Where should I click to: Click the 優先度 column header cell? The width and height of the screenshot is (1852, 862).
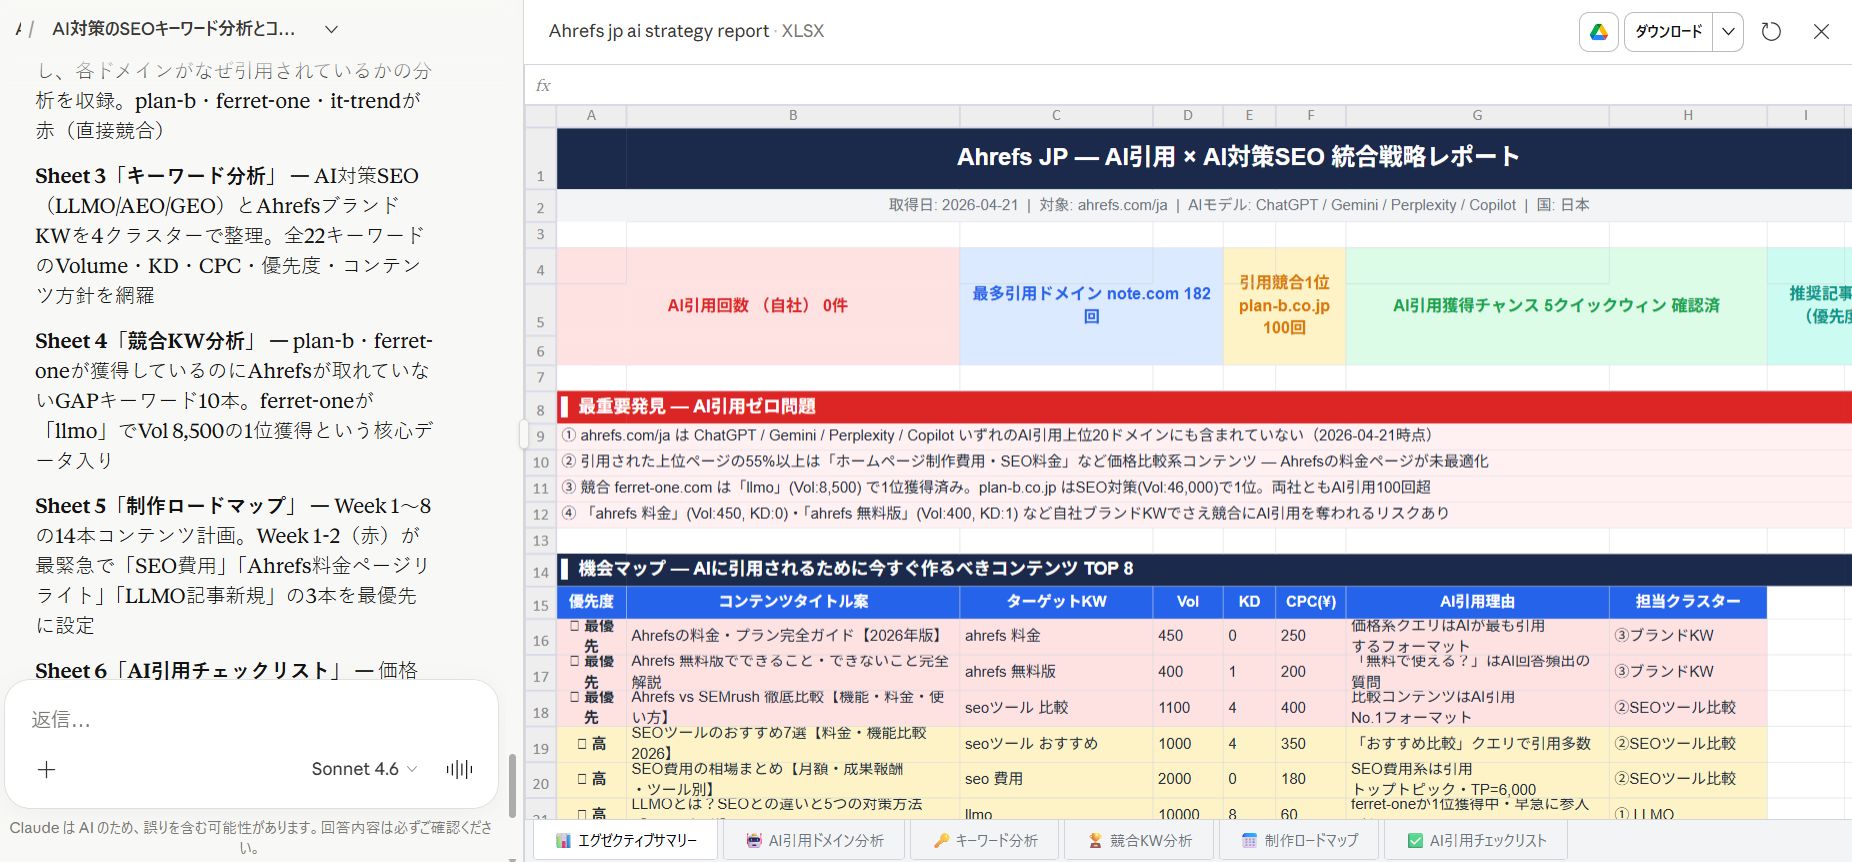[x=592, y=602]
